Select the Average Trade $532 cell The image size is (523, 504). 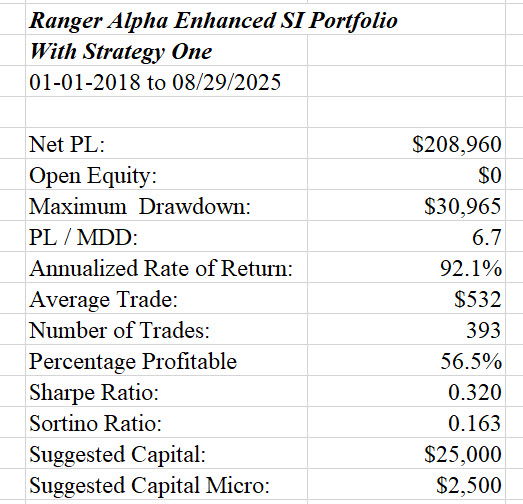coord(406,299)
